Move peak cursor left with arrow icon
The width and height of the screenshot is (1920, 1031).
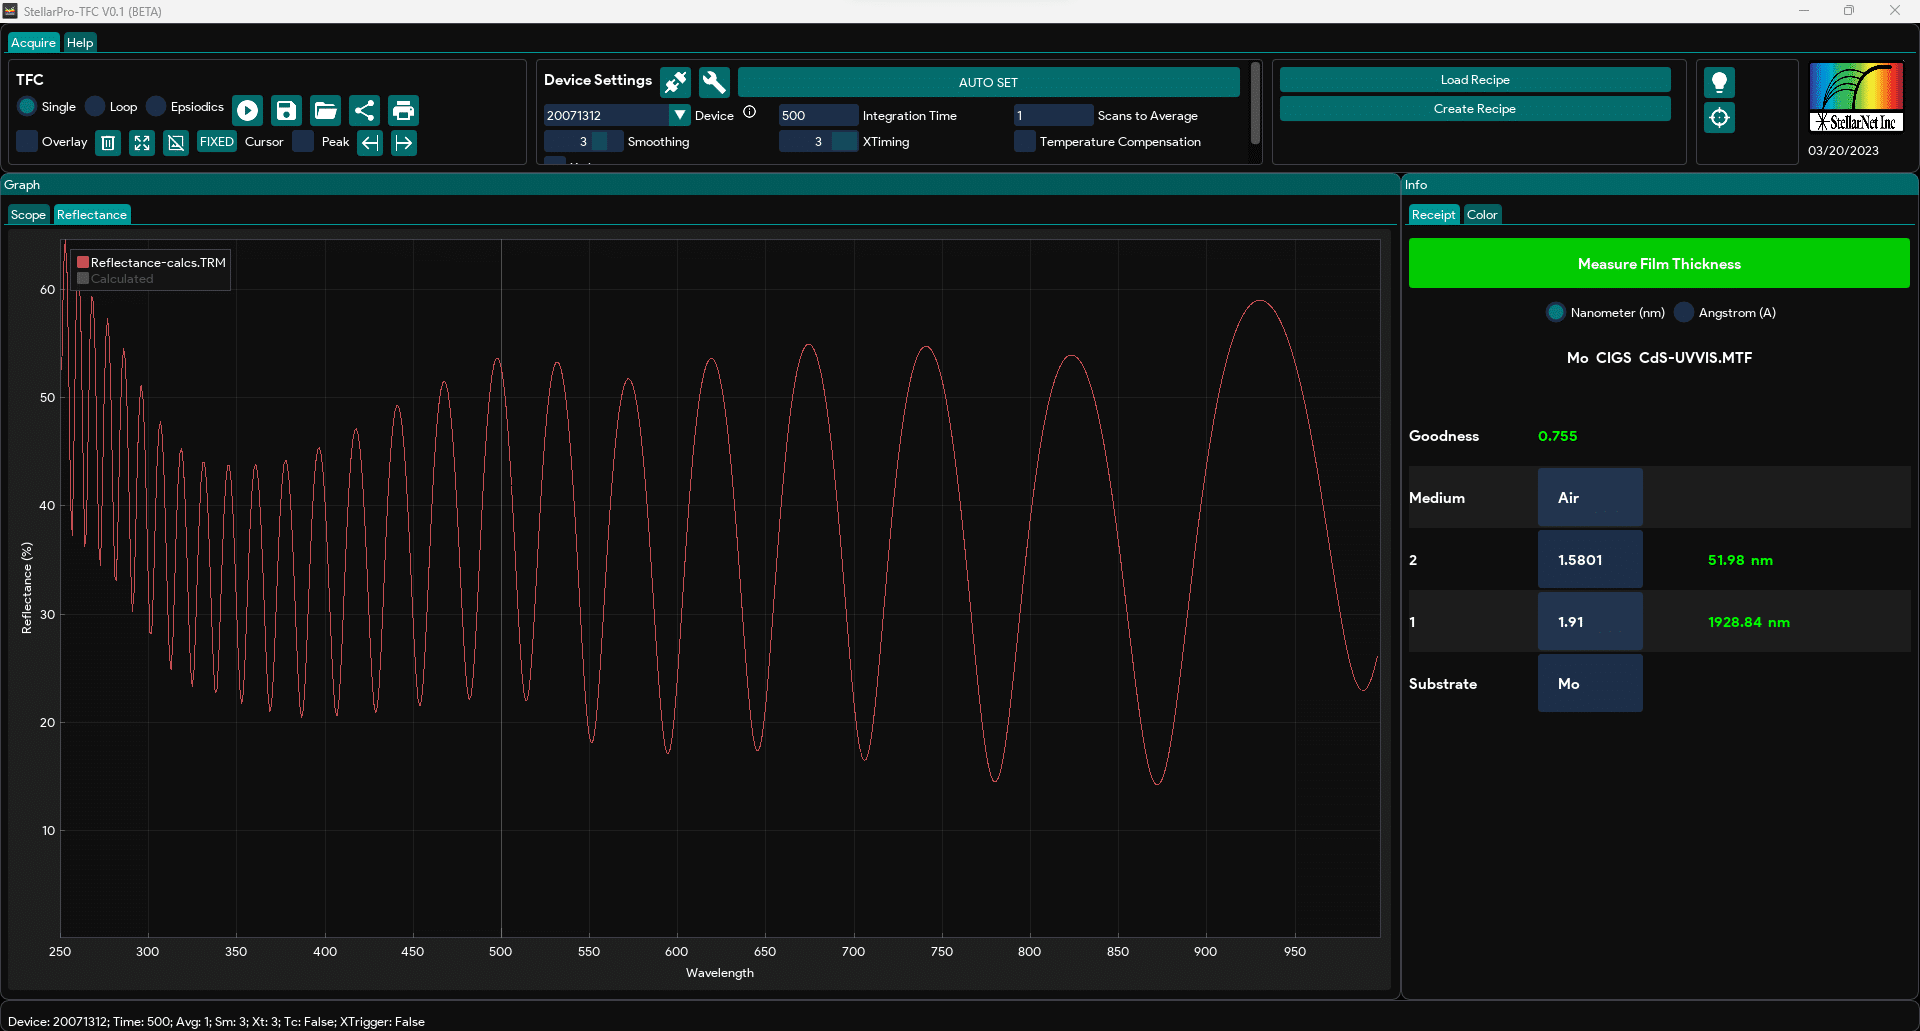(370, 143)
